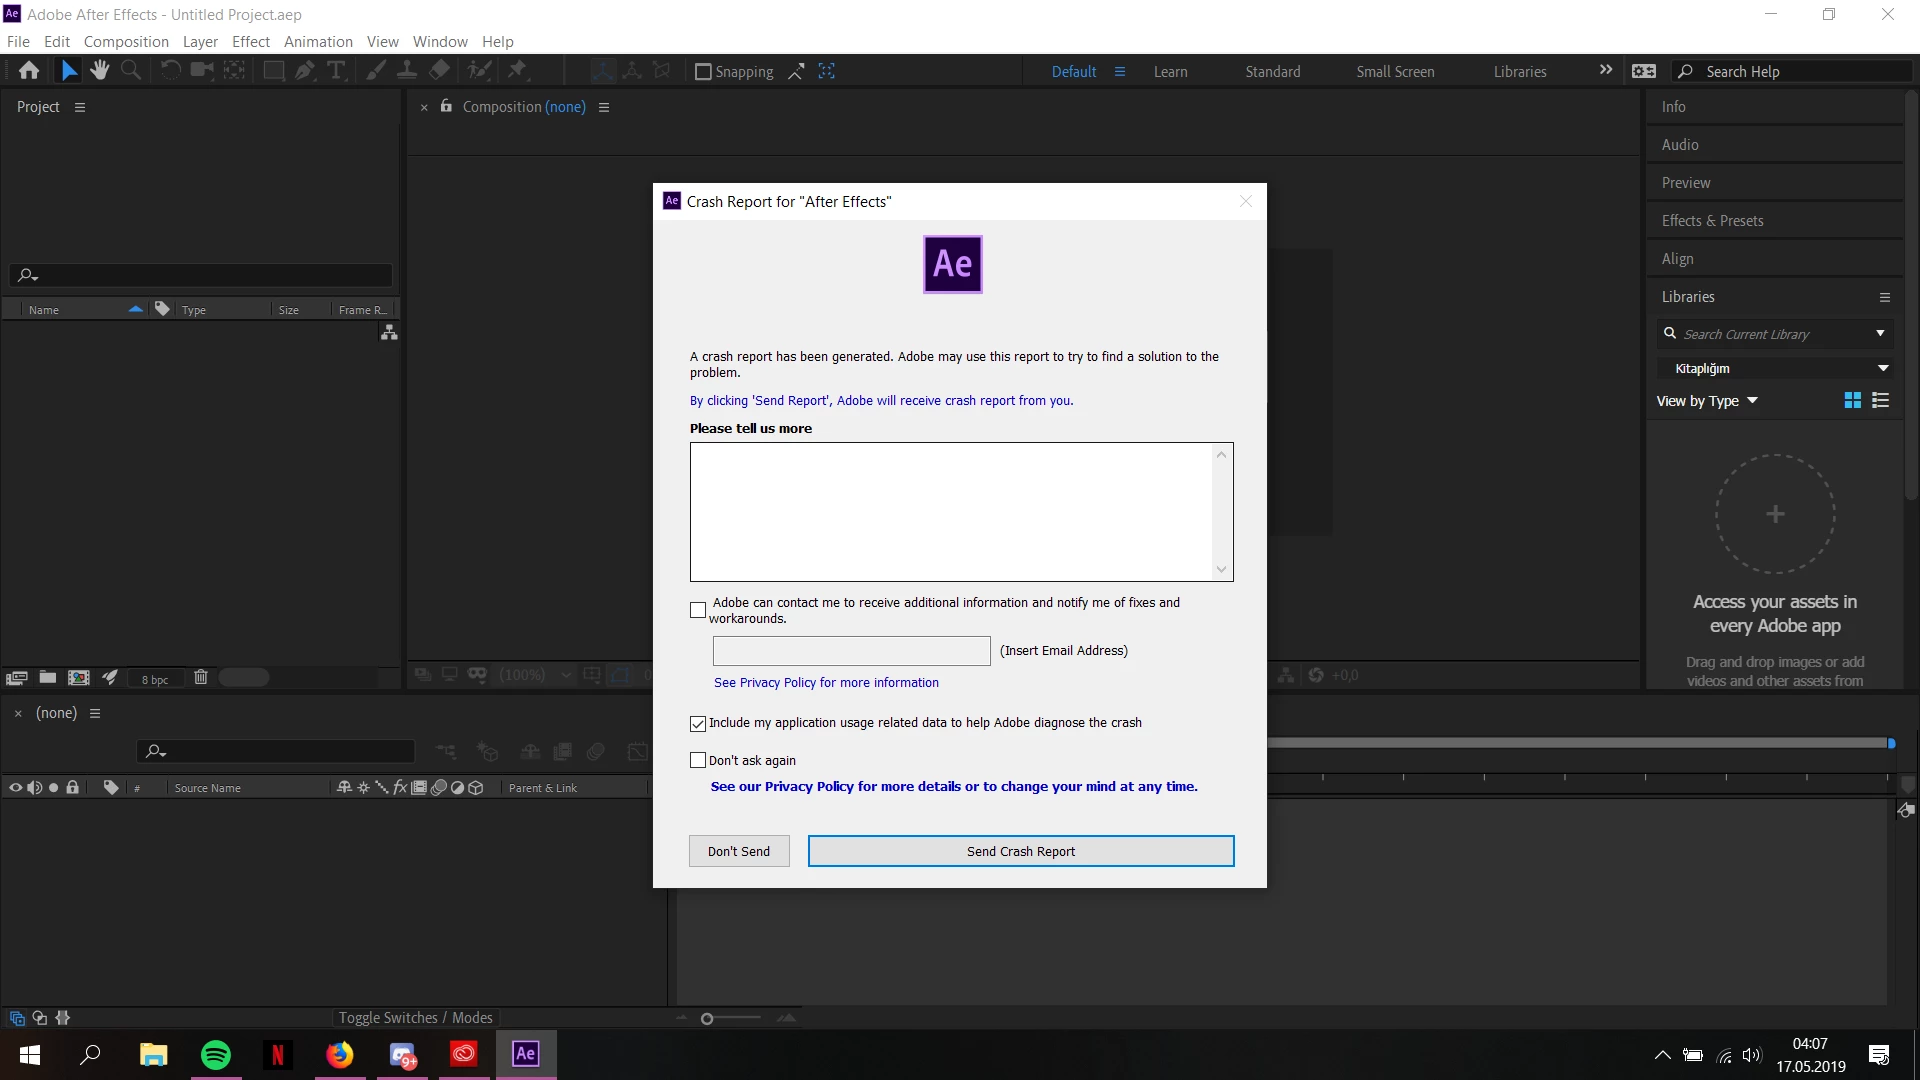This screenshot has height=1080, width=1920.
Task: Select the Hand tool in toolbar
Action: click(99, 71)
